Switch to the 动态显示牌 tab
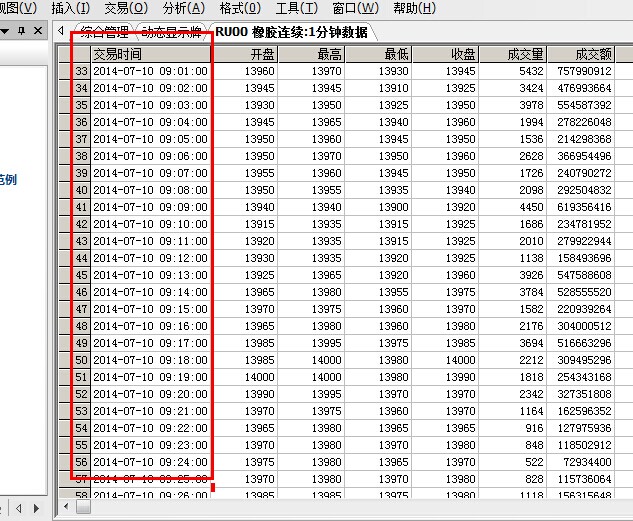 click(171, 33)
